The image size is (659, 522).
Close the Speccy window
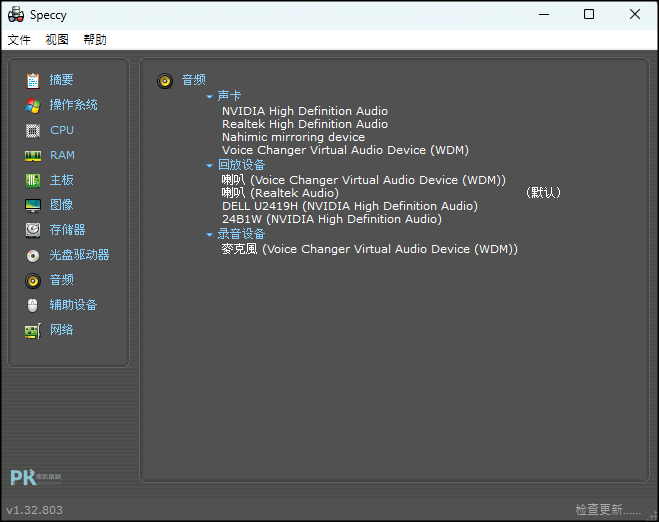coord(635,15)
